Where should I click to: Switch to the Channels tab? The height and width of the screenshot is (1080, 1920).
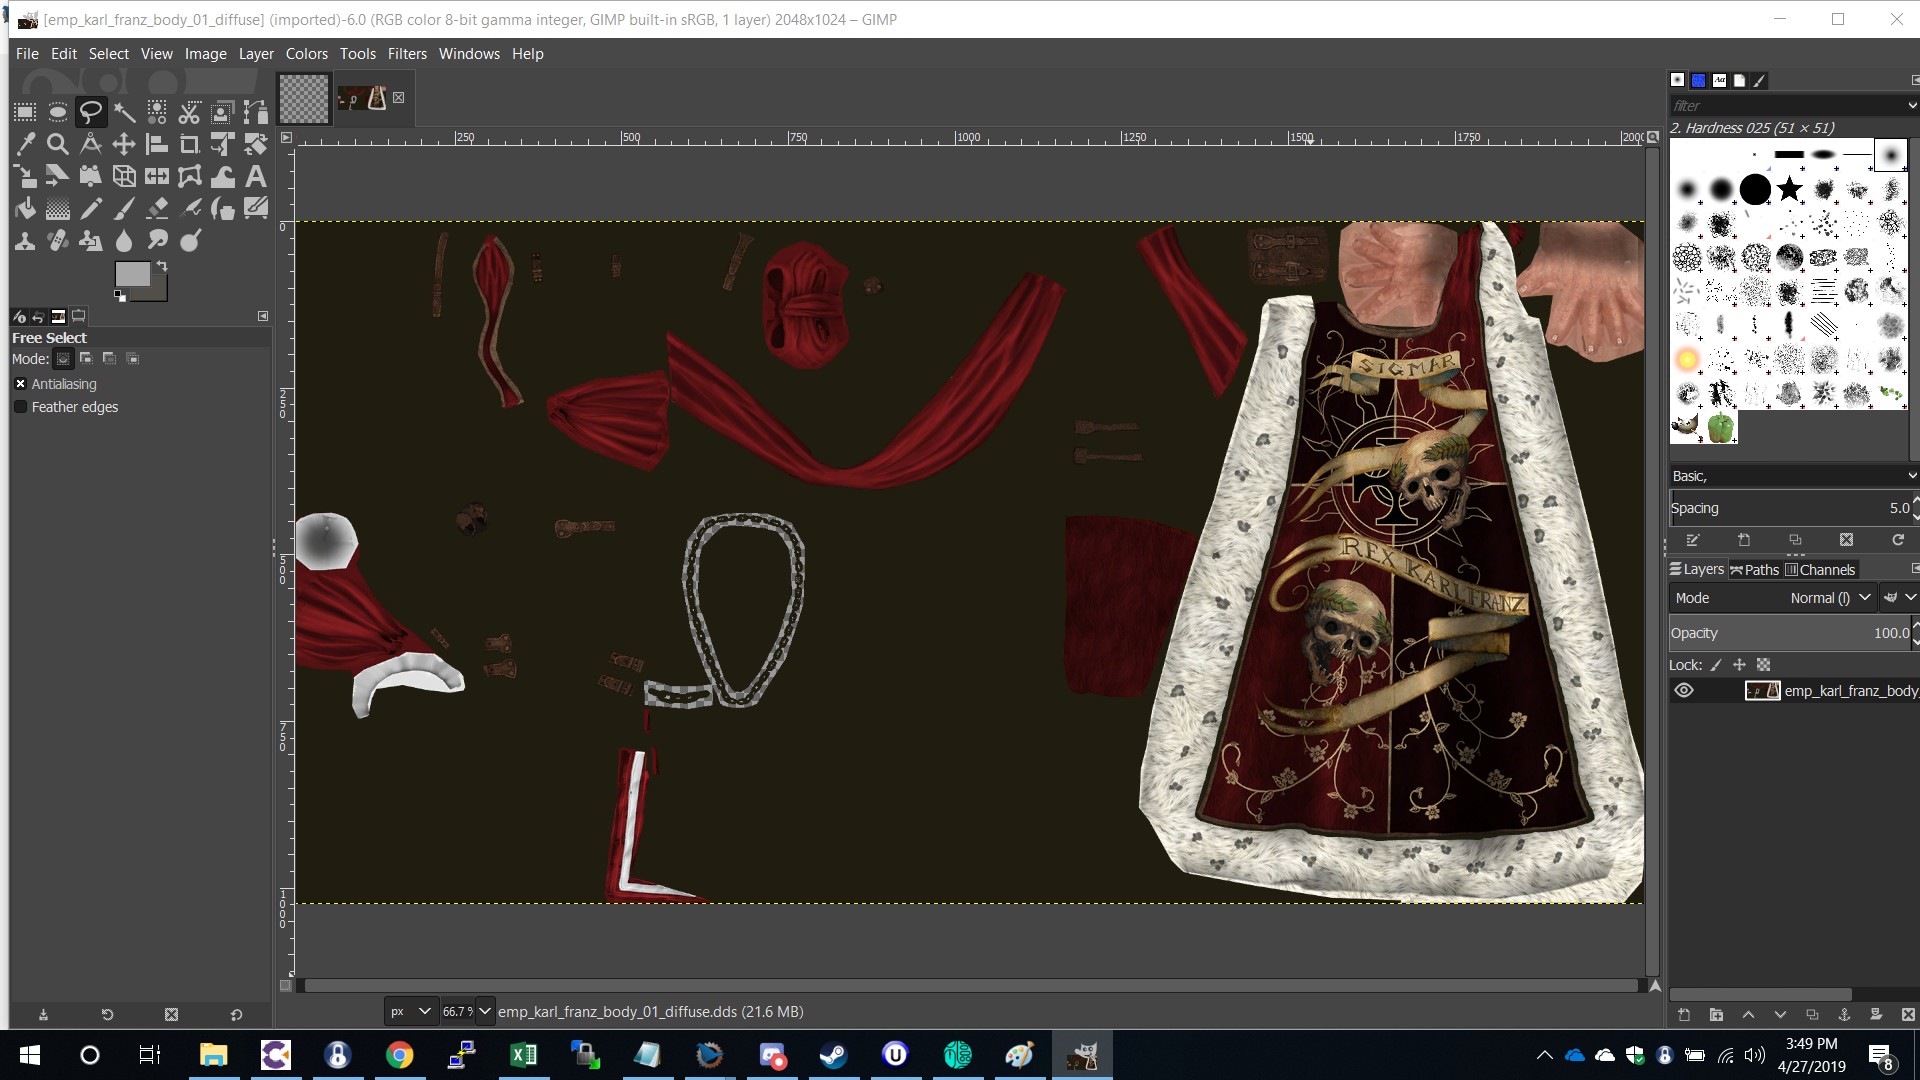(1820, 570)
